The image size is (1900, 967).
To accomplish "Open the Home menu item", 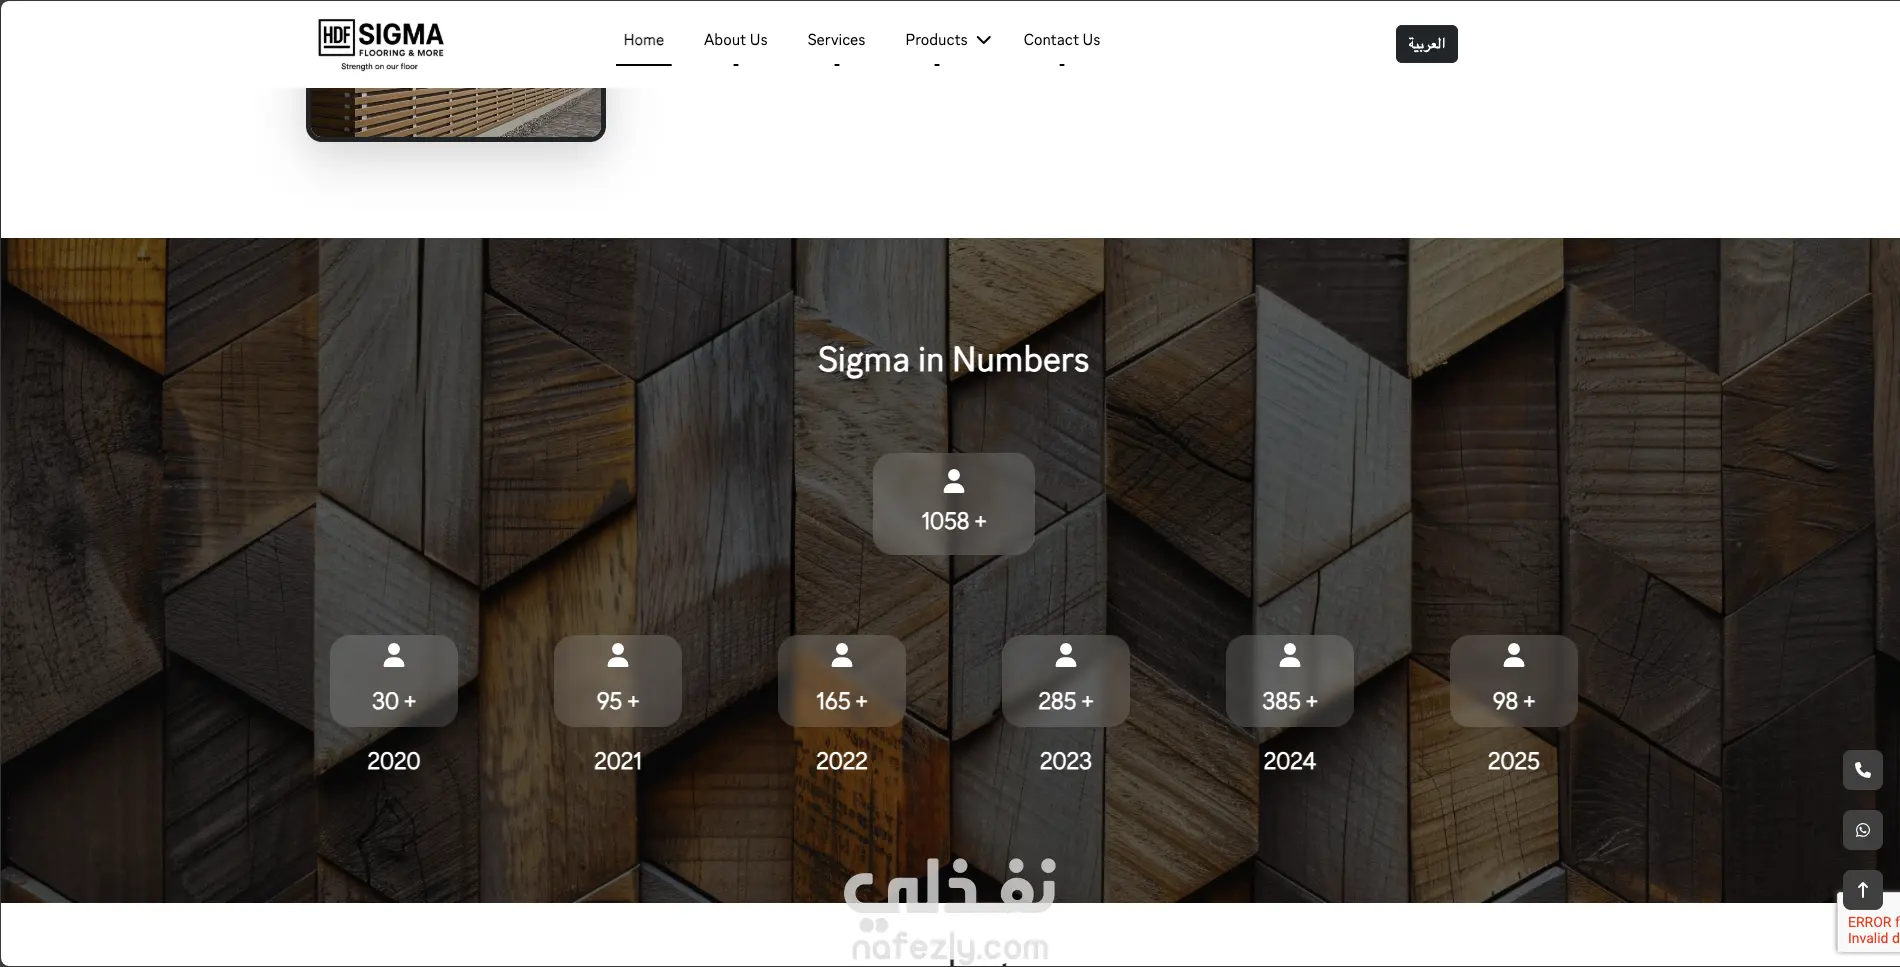I will [643, 40].
